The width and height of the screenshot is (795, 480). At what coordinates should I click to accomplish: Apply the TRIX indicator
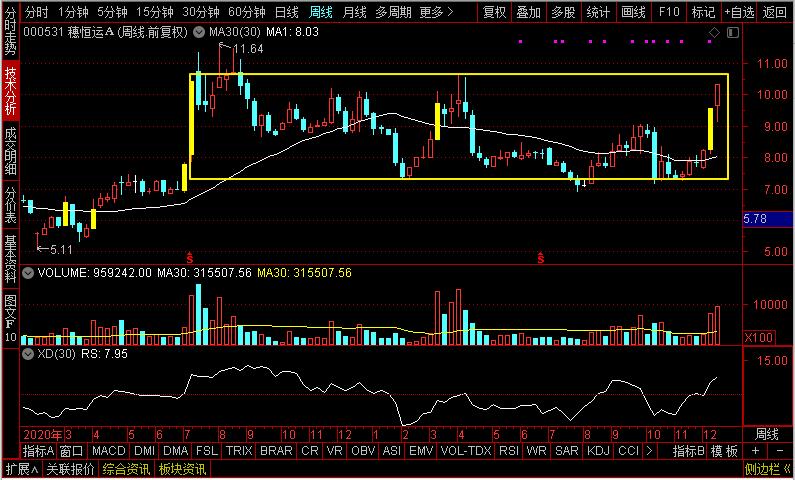[239, 451]
